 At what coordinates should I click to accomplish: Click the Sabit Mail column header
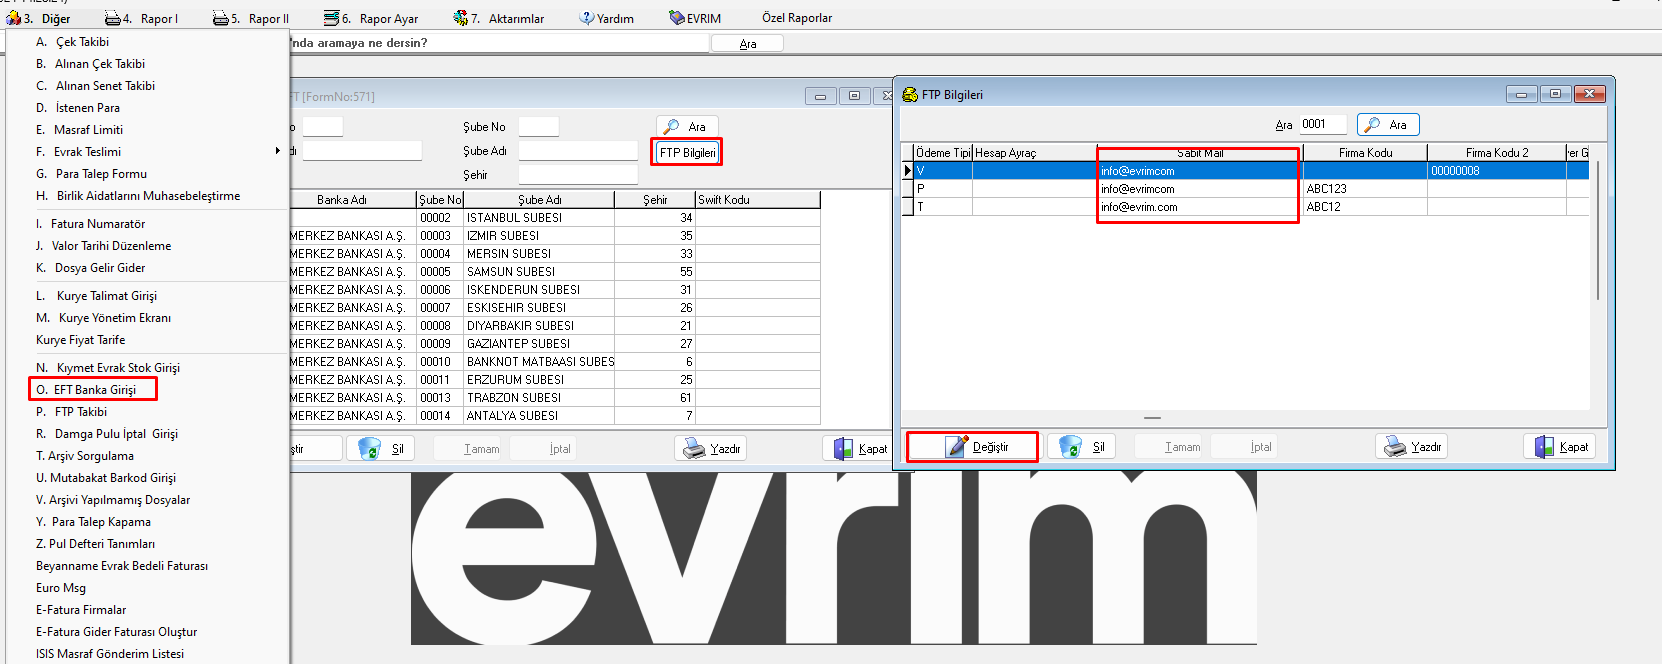1200,153
